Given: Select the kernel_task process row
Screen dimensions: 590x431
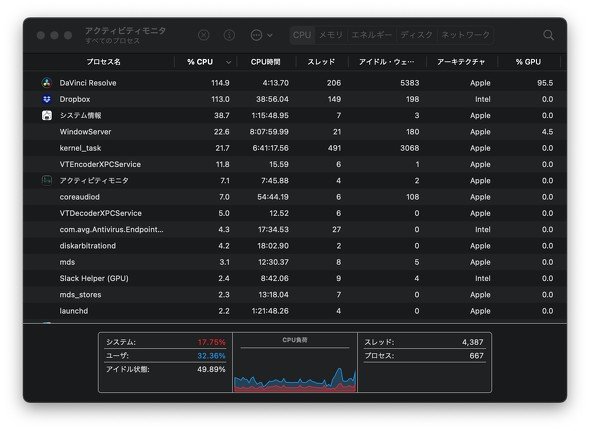Looking at the screenshot, I should pyautogui.click(x=295, y=148).
